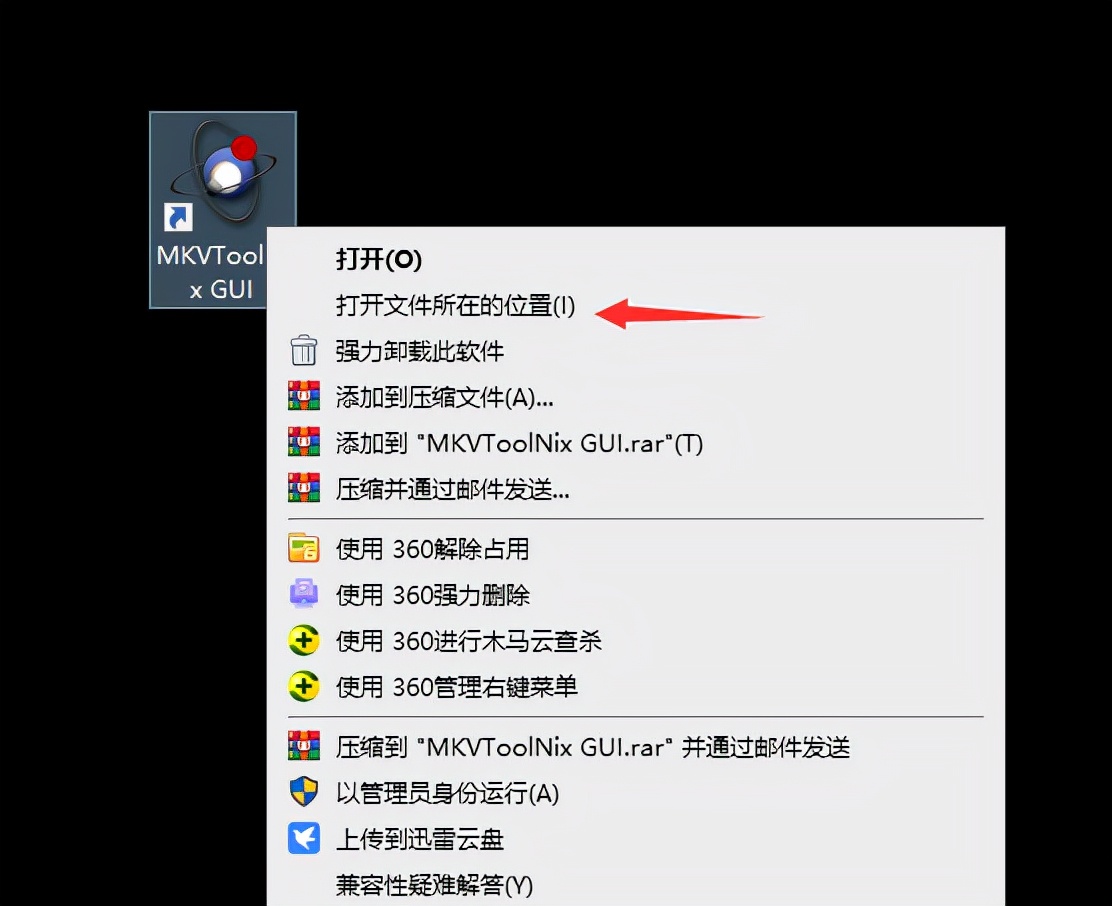1112x906 pixels.
Task: Choose 兼容性疑难解答(Y) from the menu
Action: [434, 885]
